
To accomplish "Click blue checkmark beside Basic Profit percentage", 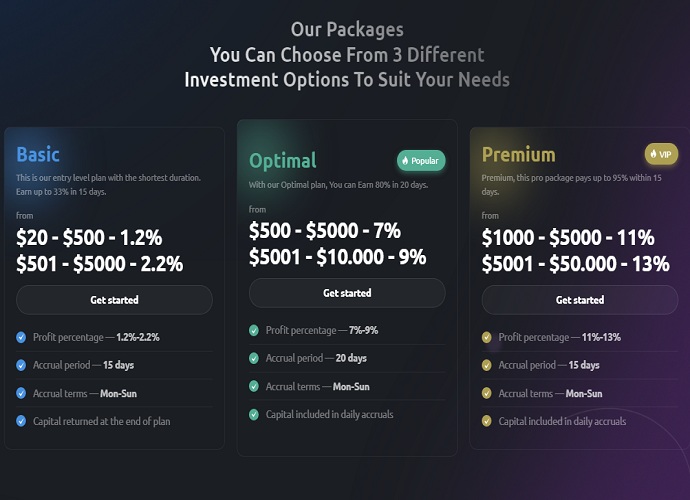I will tap(21, 338).
